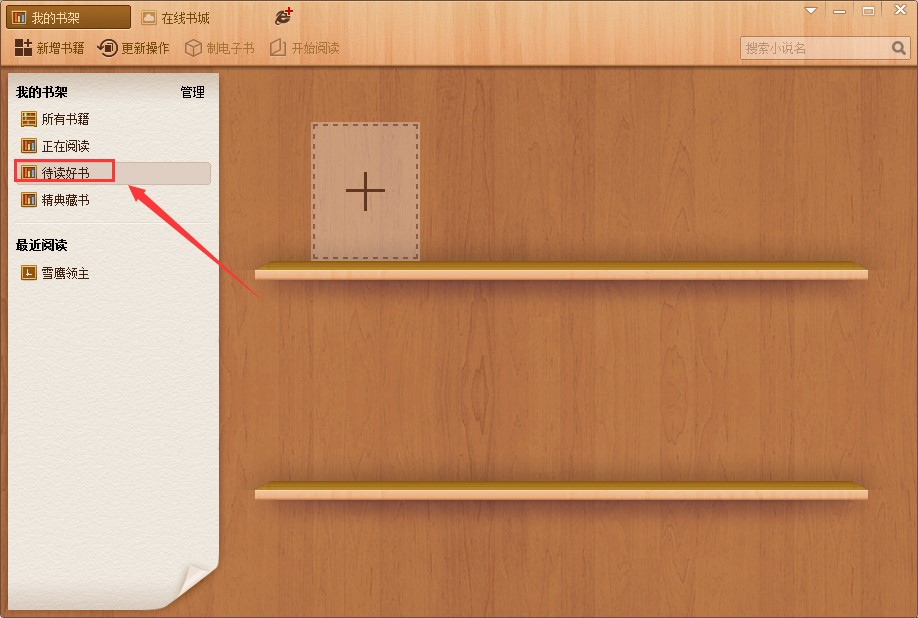
Task: Open the title bar dropdown menu arrow
Action: (811, 11)
